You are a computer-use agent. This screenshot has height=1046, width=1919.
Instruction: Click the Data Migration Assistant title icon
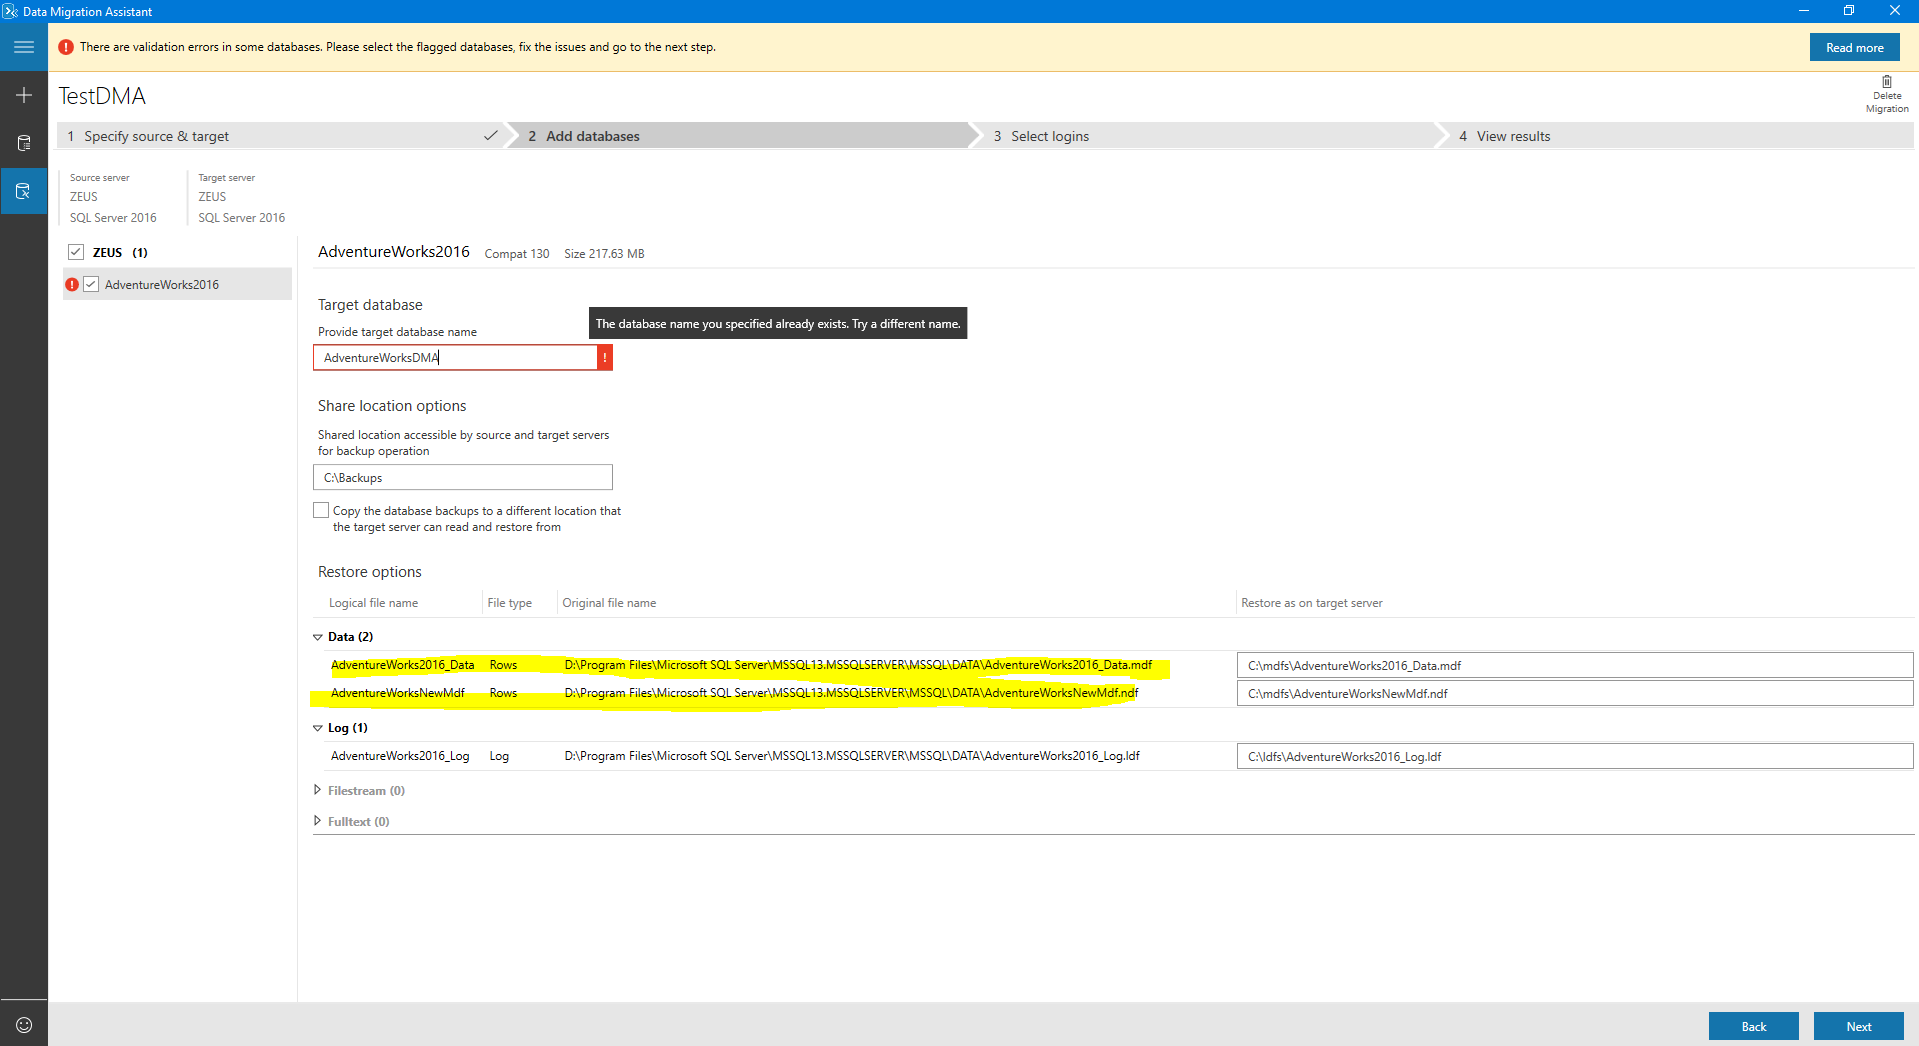(10, 11)
